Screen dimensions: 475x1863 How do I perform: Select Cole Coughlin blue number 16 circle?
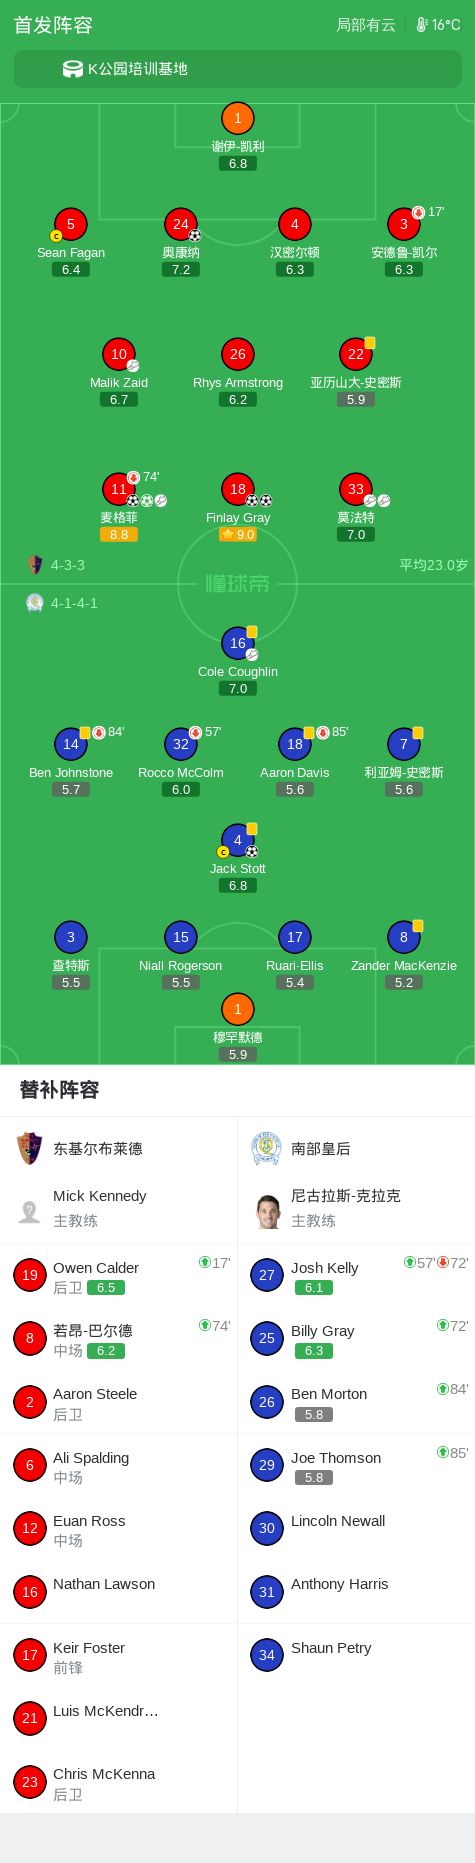(x=237, y=643)
